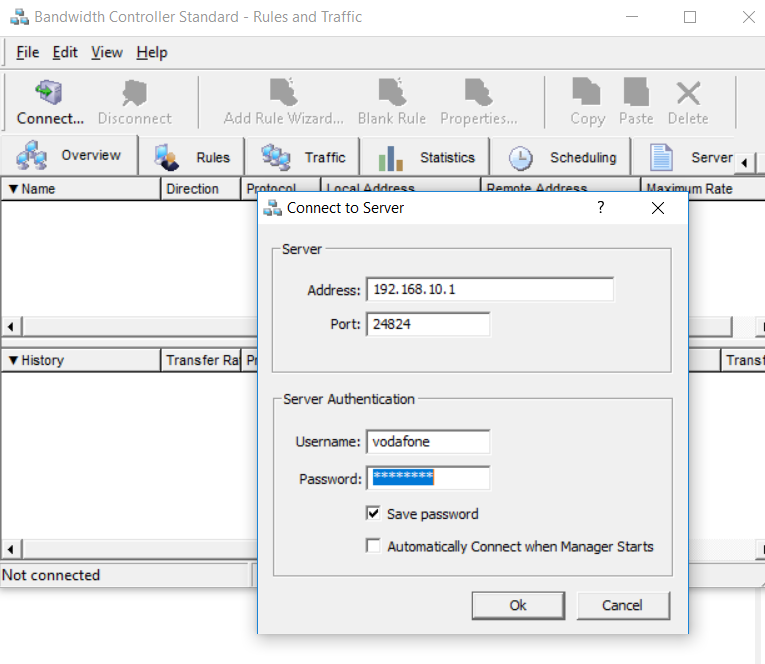Screen dimensions: 765x664
Task: Minimize the Bandwidth Controller window
Action: click(632, 17)
